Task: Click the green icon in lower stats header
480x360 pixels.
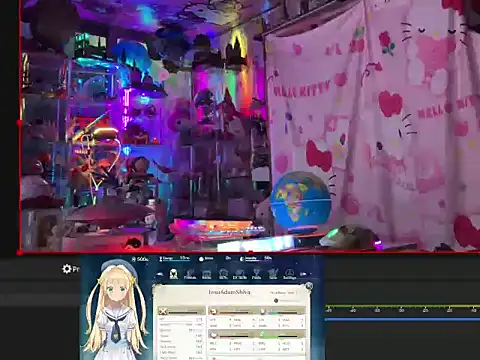Action: [262, 334]
